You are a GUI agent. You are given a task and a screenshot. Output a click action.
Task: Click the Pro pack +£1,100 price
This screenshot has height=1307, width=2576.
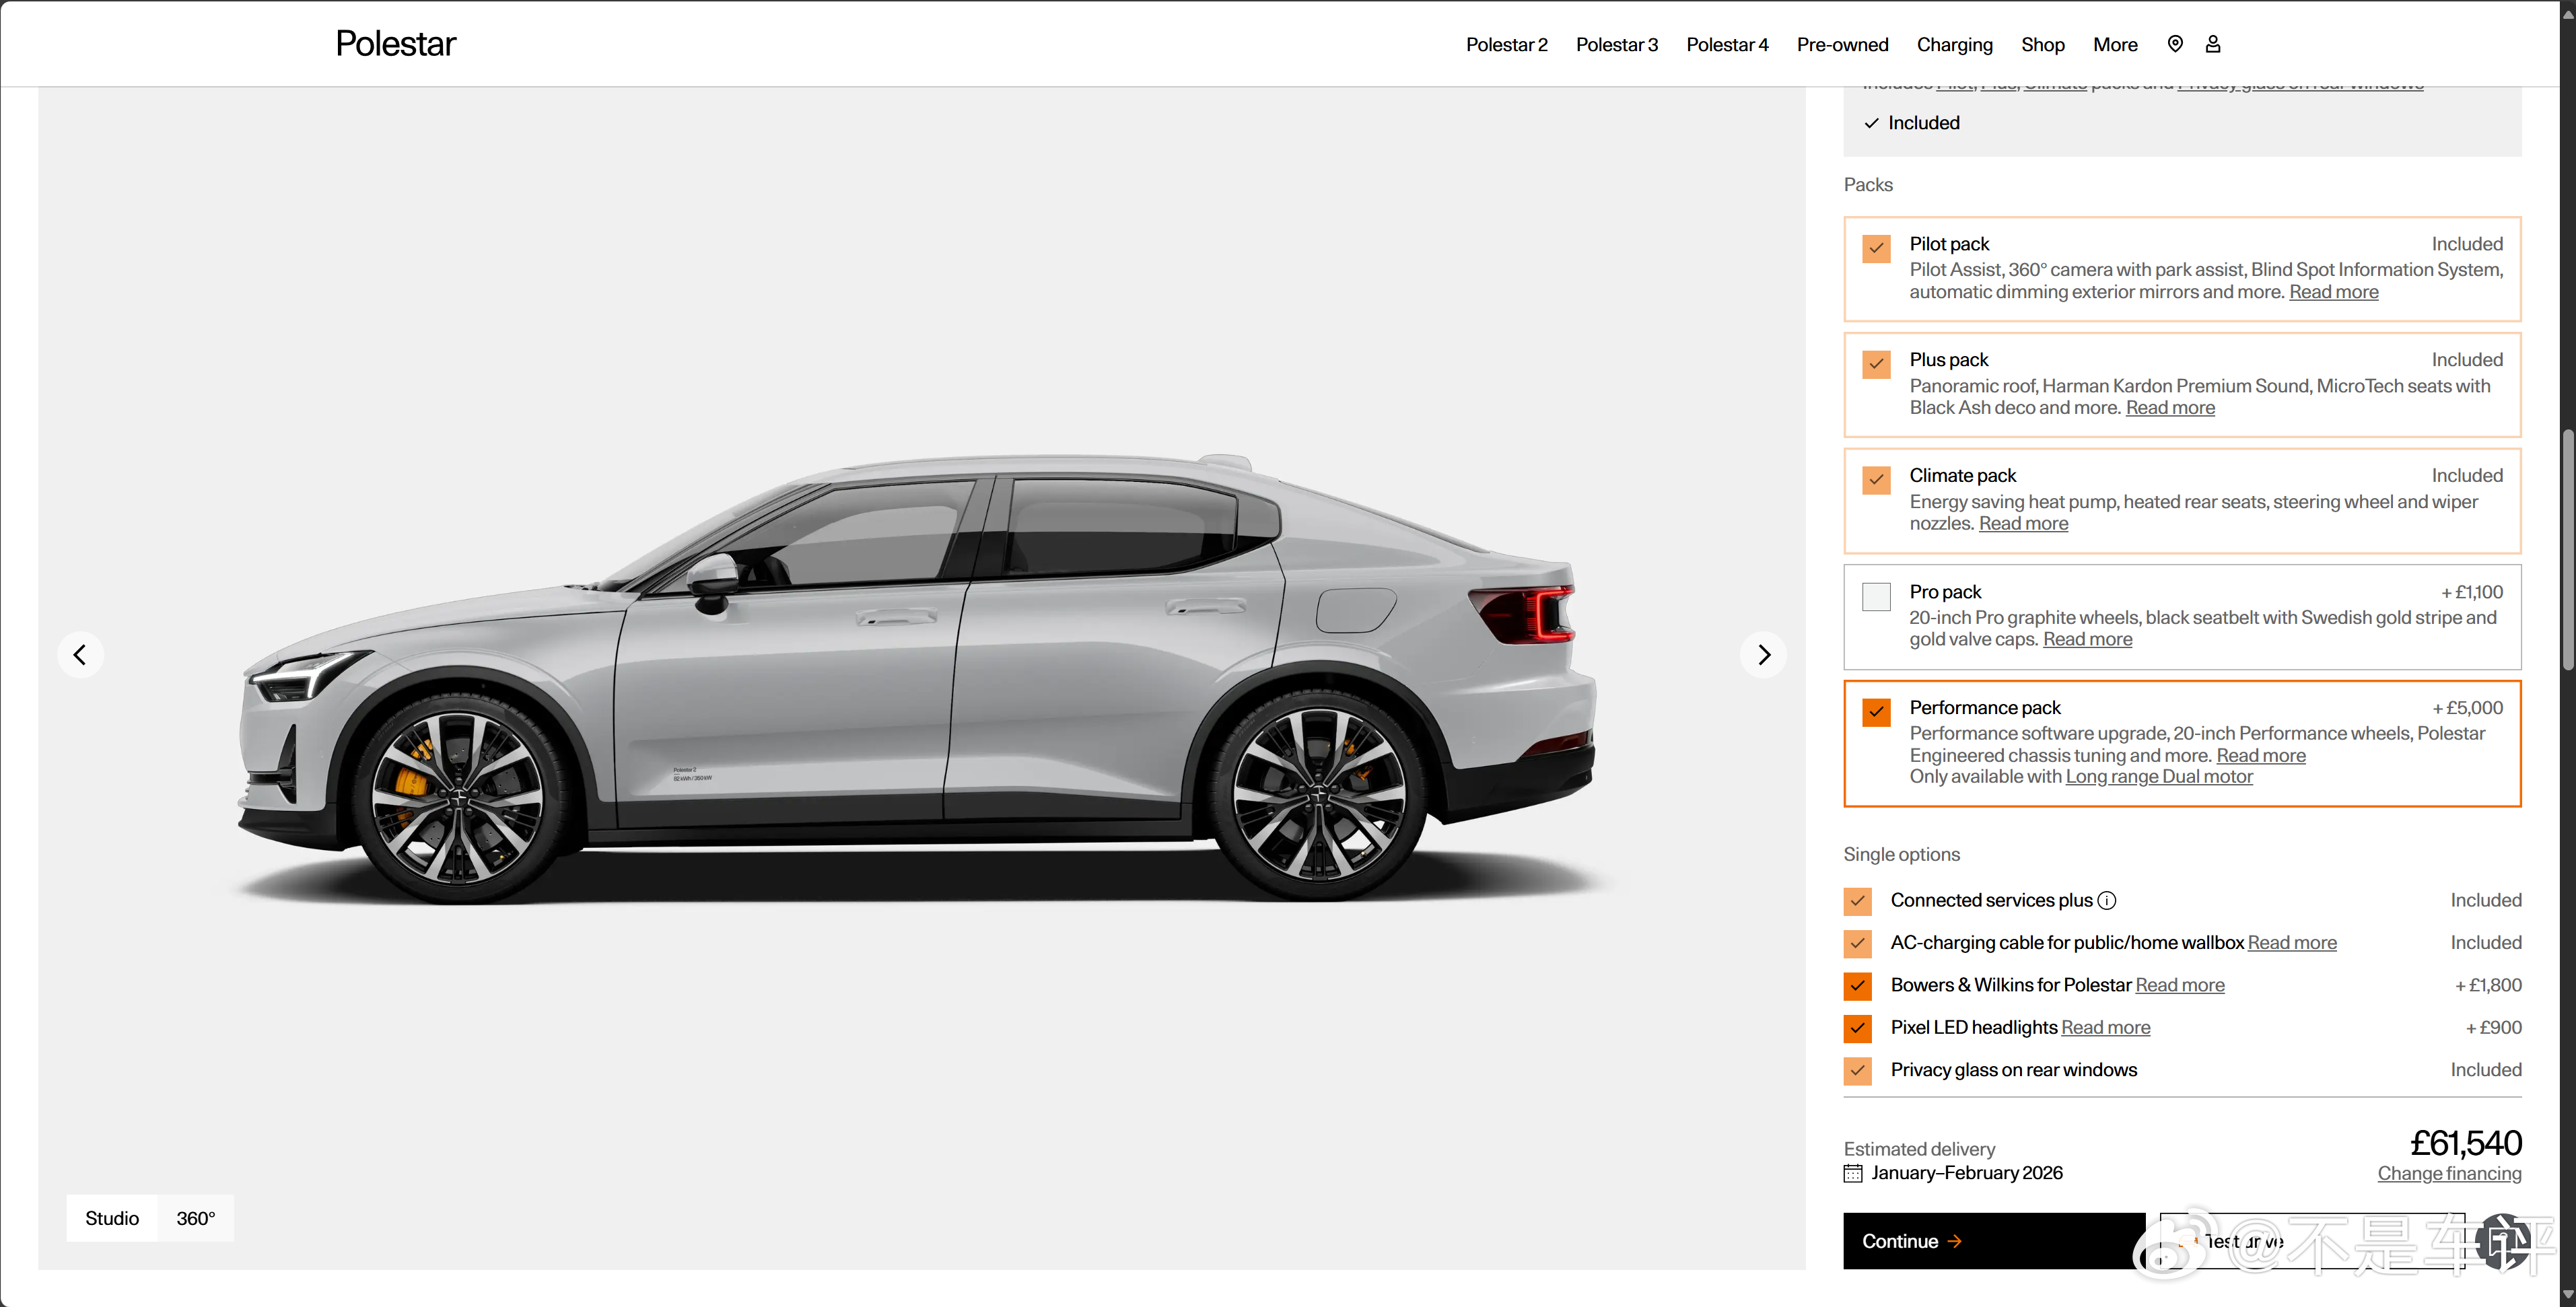point(2472,592)
